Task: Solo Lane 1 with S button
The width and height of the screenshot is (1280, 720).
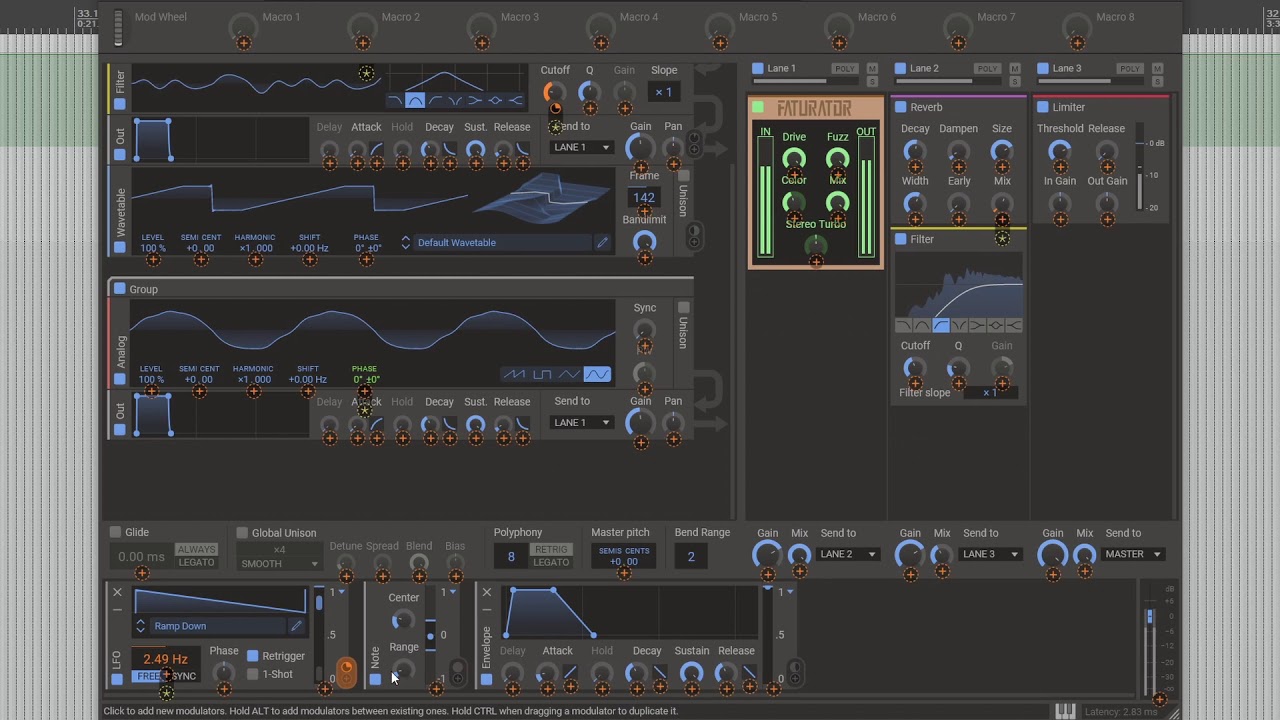Action: 872,81
